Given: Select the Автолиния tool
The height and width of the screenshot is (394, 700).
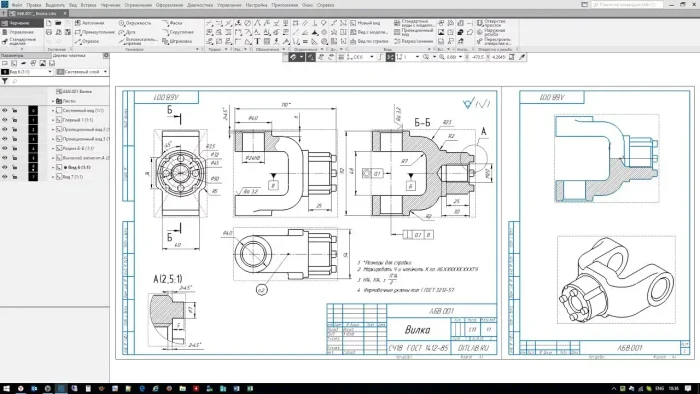Looking at the screenshot, I should click(90, 23).
